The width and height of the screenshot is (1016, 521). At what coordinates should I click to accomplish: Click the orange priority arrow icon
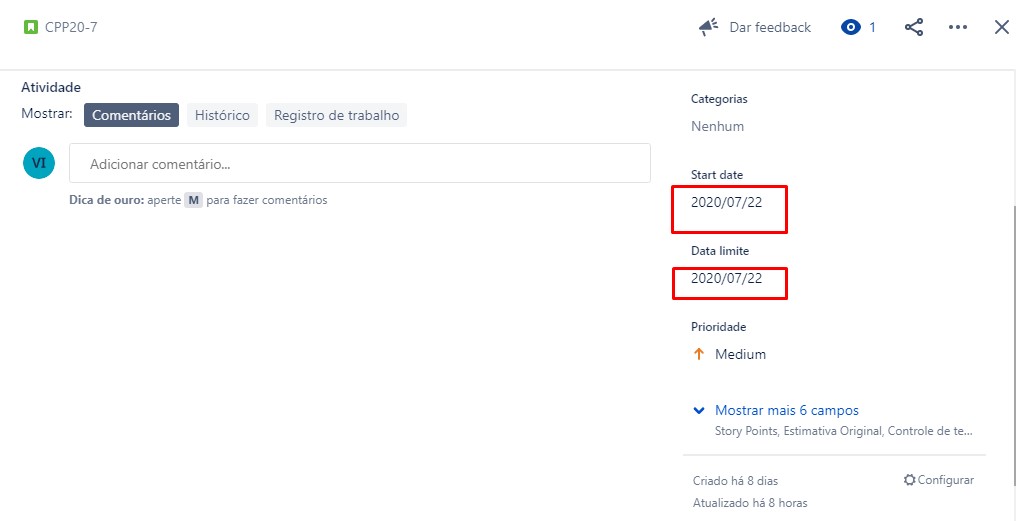click(x=698, y=354)
